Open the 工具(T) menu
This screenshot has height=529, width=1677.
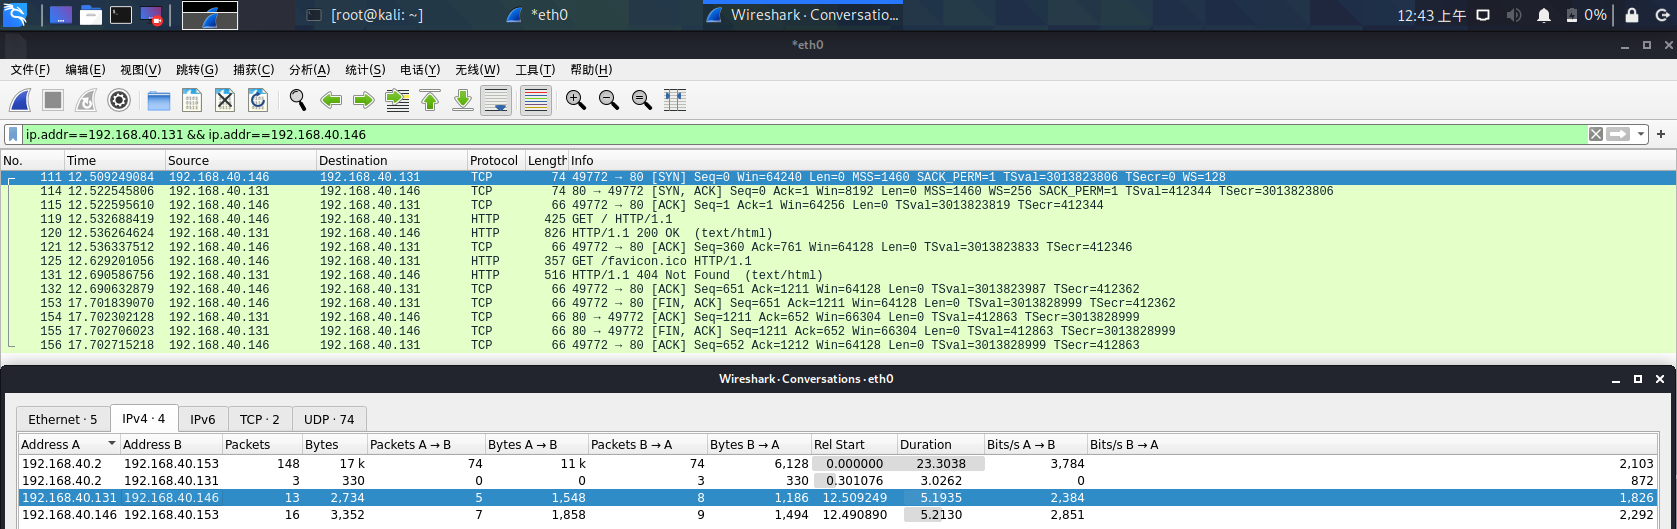(535, 70)
